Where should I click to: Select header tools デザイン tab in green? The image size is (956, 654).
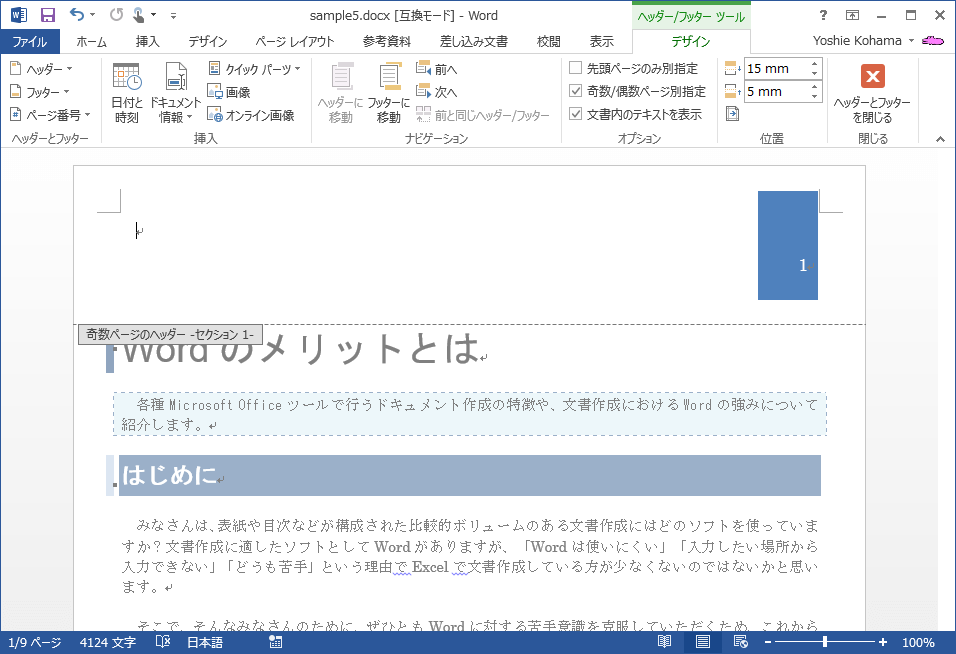691,41
